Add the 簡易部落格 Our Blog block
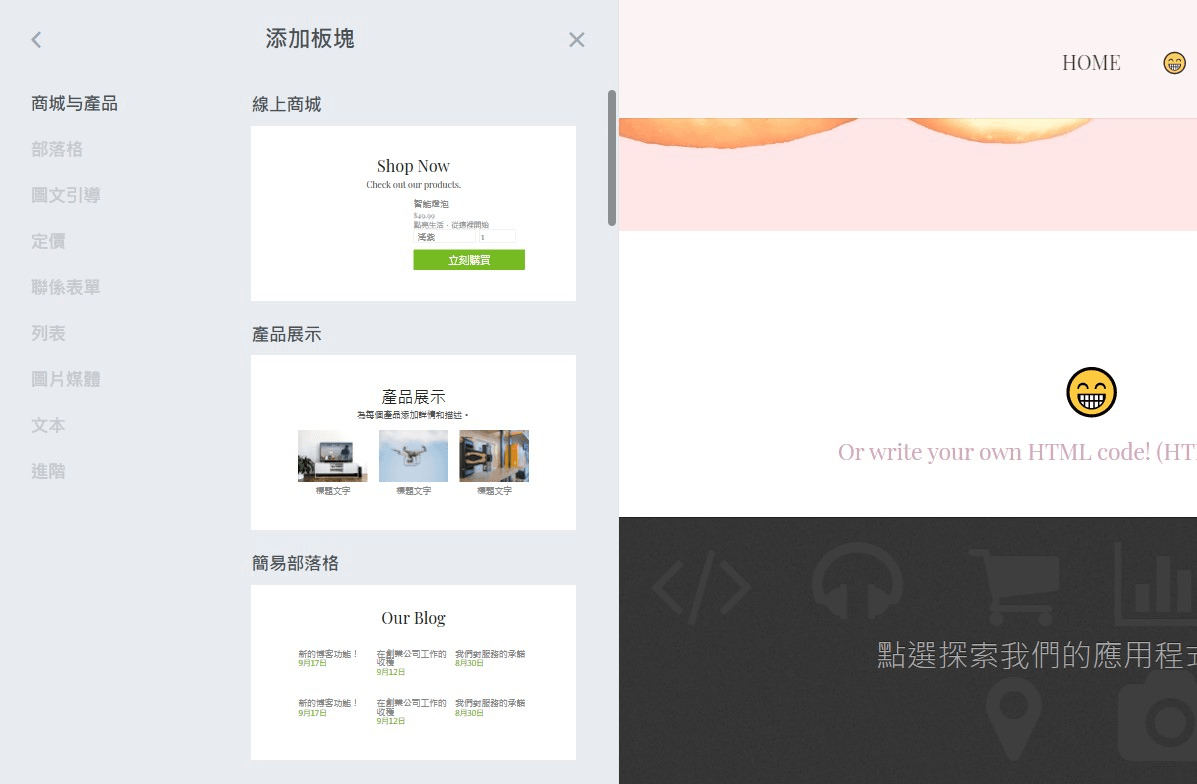 click(413, 672)
